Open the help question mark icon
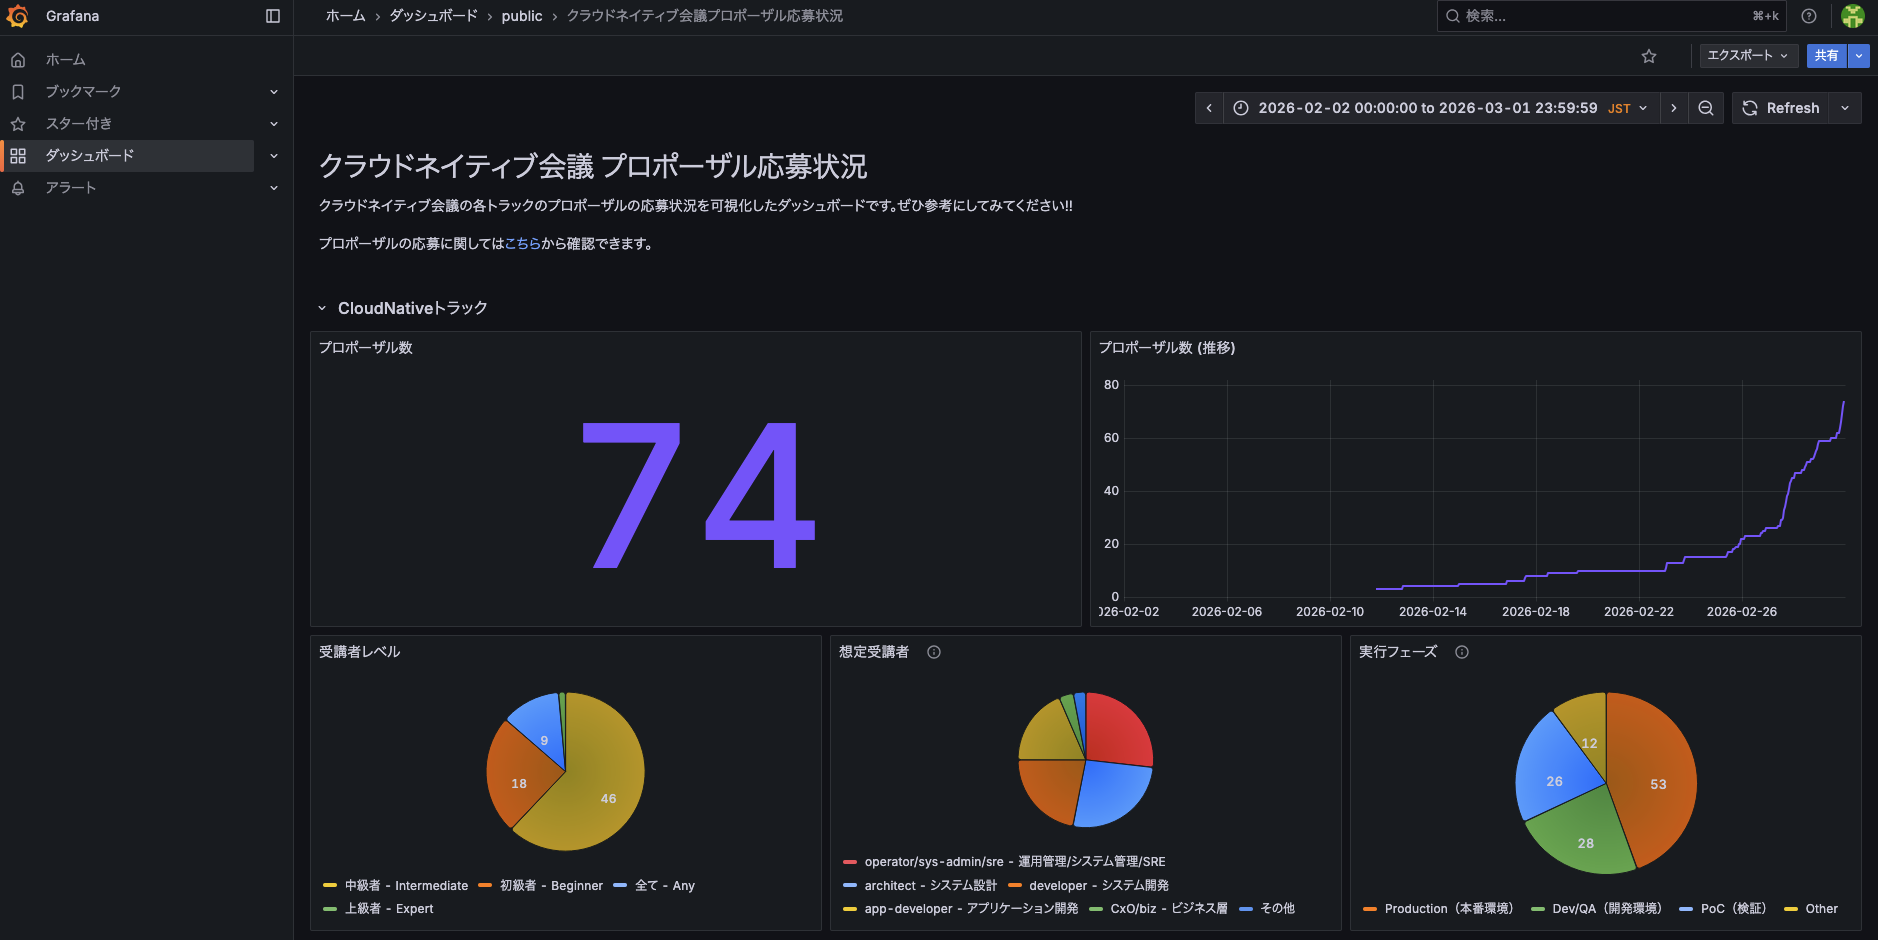 point(1809,16)
